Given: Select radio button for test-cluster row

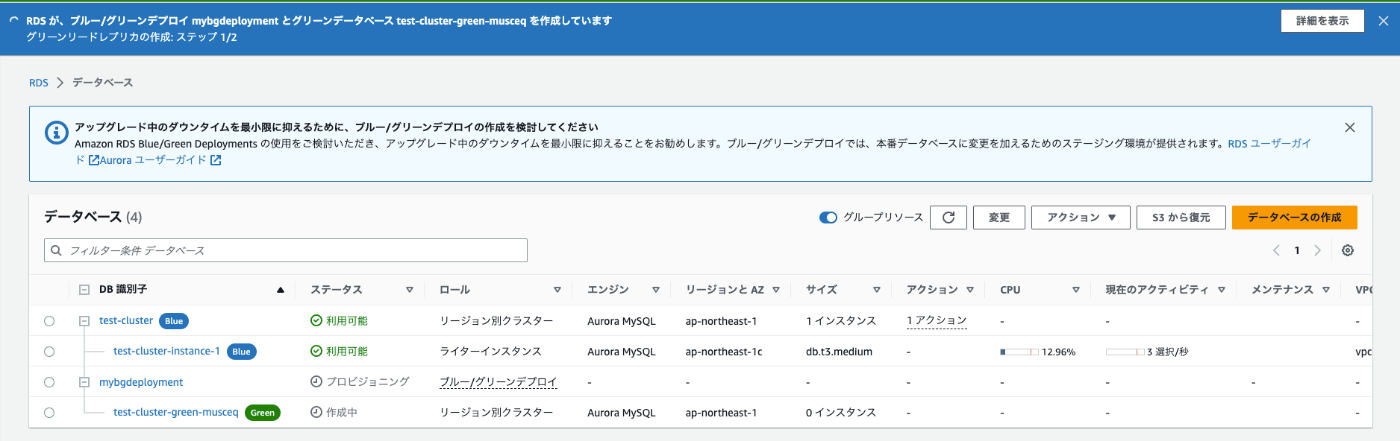Looking at the screenshot, I should coord(49,321).
